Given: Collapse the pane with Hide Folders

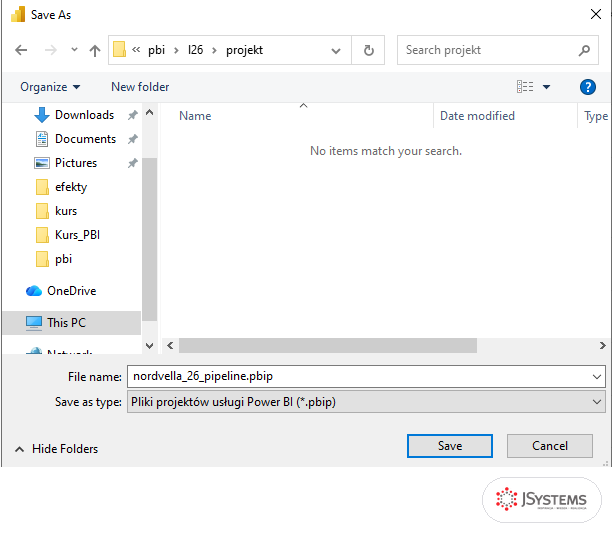Looking at the screenshot, I should [x=57, y=449].
